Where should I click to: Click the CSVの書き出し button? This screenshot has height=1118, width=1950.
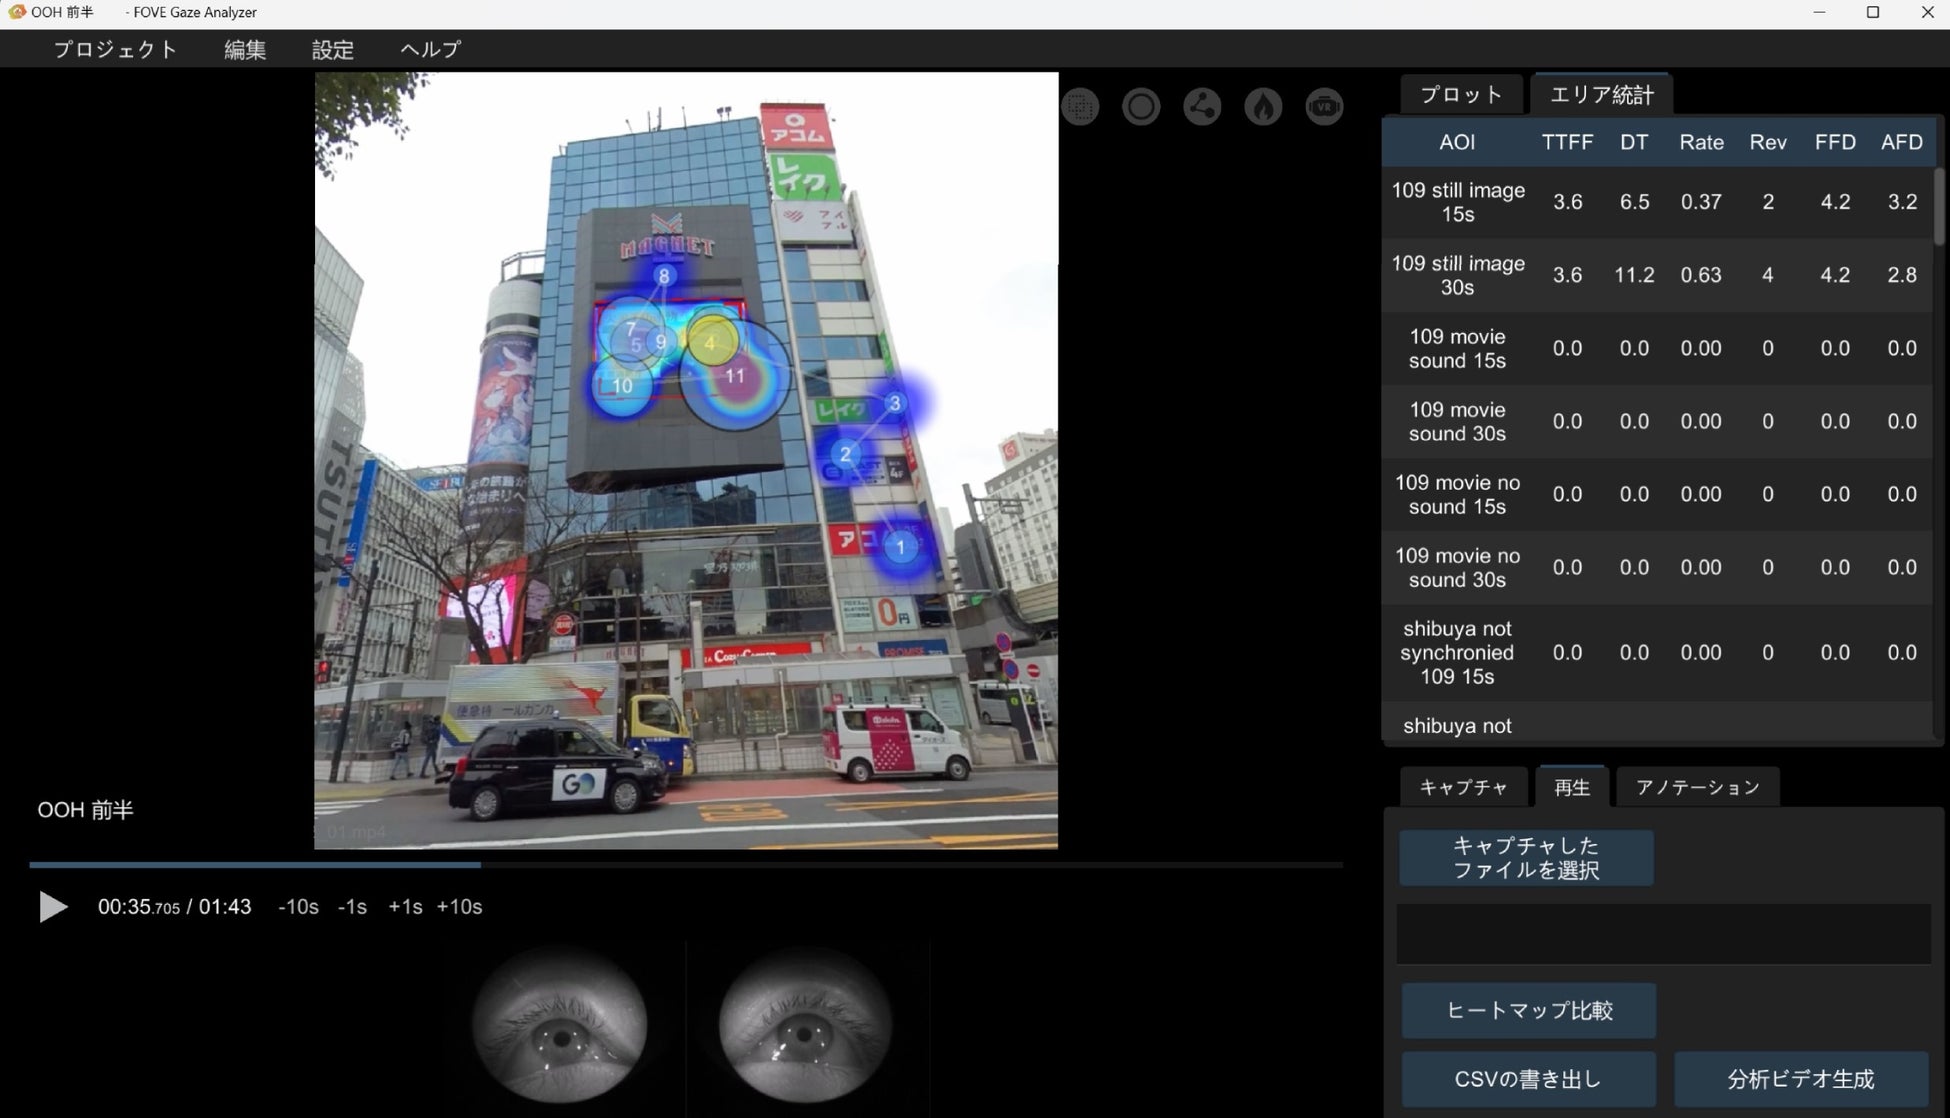pyautogui.click(x=1528, y=1079)
